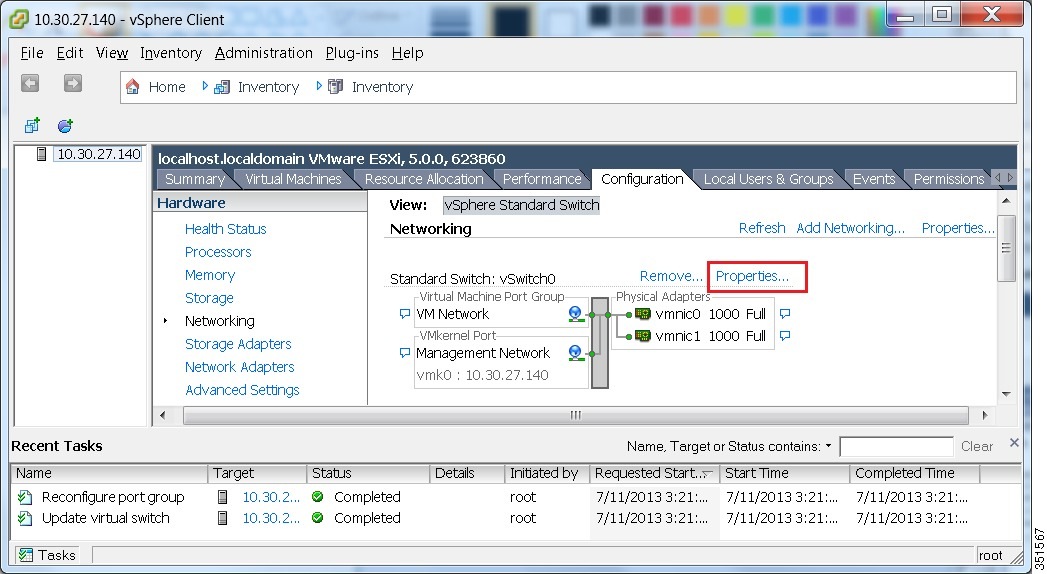Click the Management Network globe icon

pos(575,352)
